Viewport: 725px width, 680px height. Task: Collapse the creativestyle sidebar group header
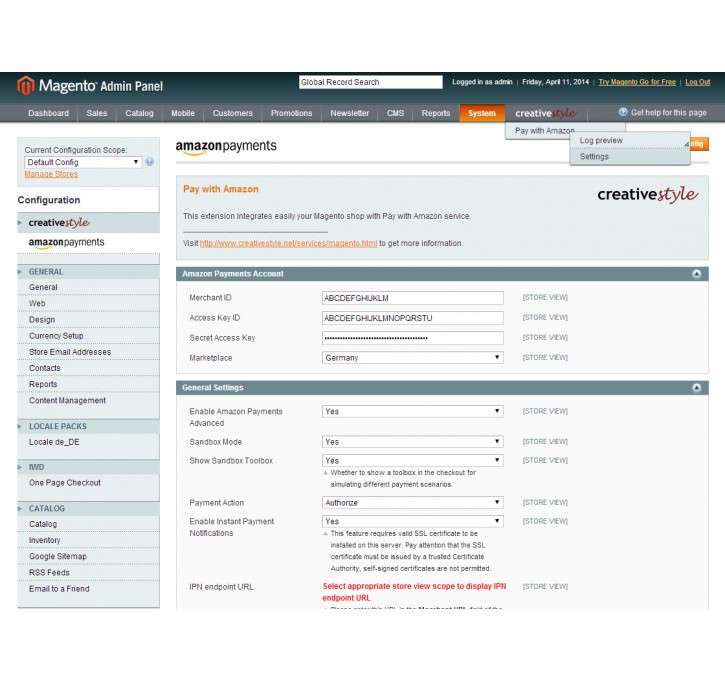tap(88, 223)
